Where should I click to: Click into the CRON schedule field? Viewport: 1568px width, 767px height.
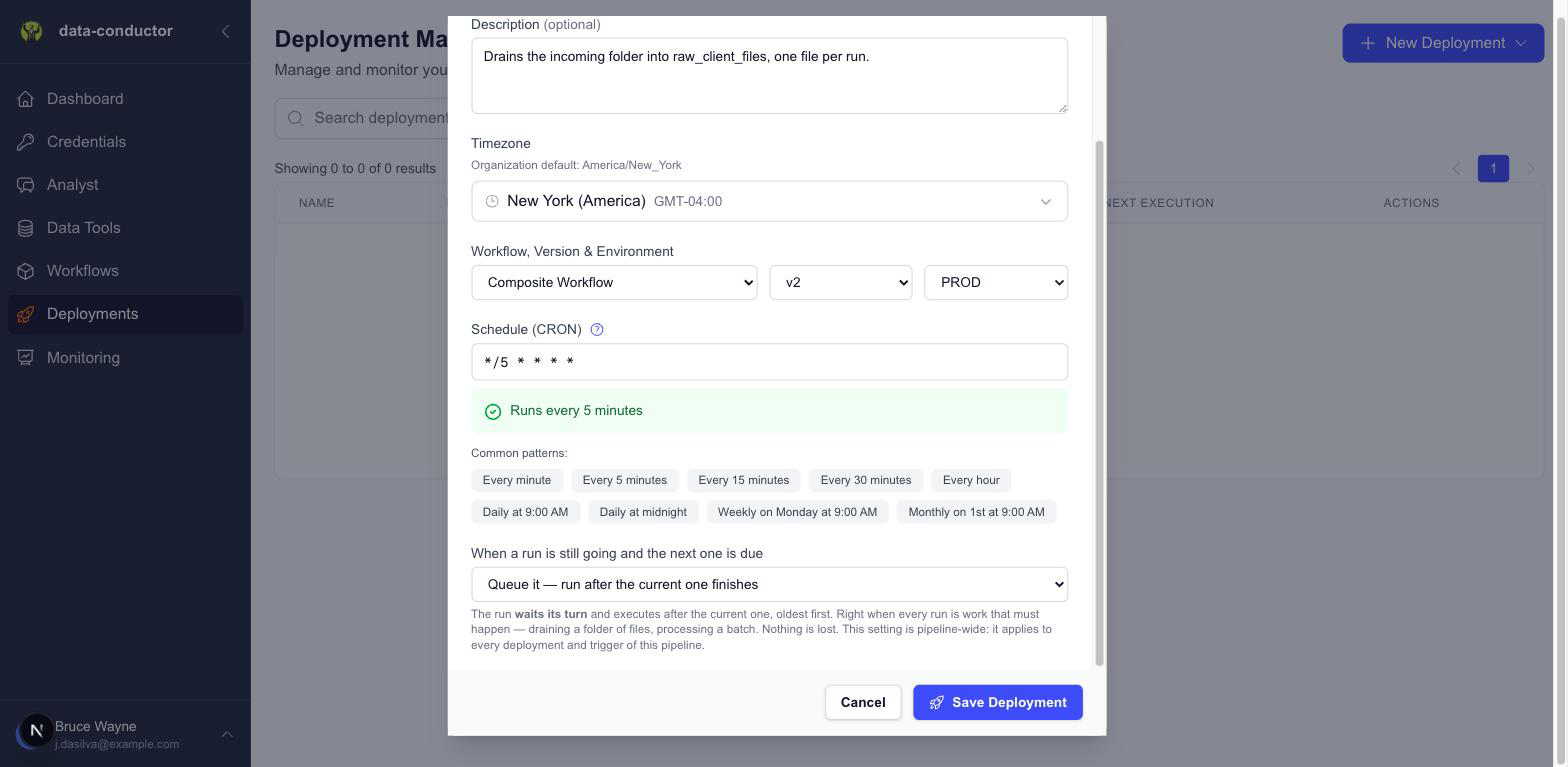(x=769, y=362)
